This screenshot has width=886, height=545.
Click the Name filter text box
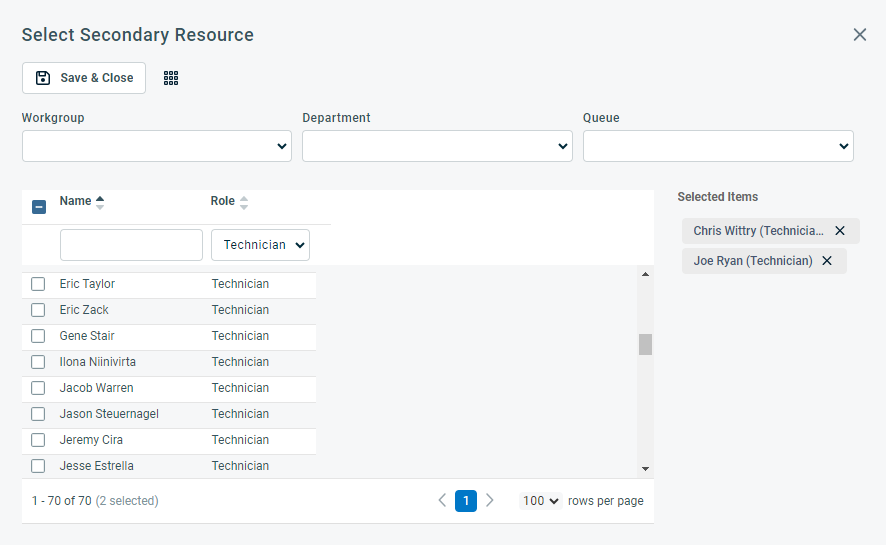click(x=131, y=245)
